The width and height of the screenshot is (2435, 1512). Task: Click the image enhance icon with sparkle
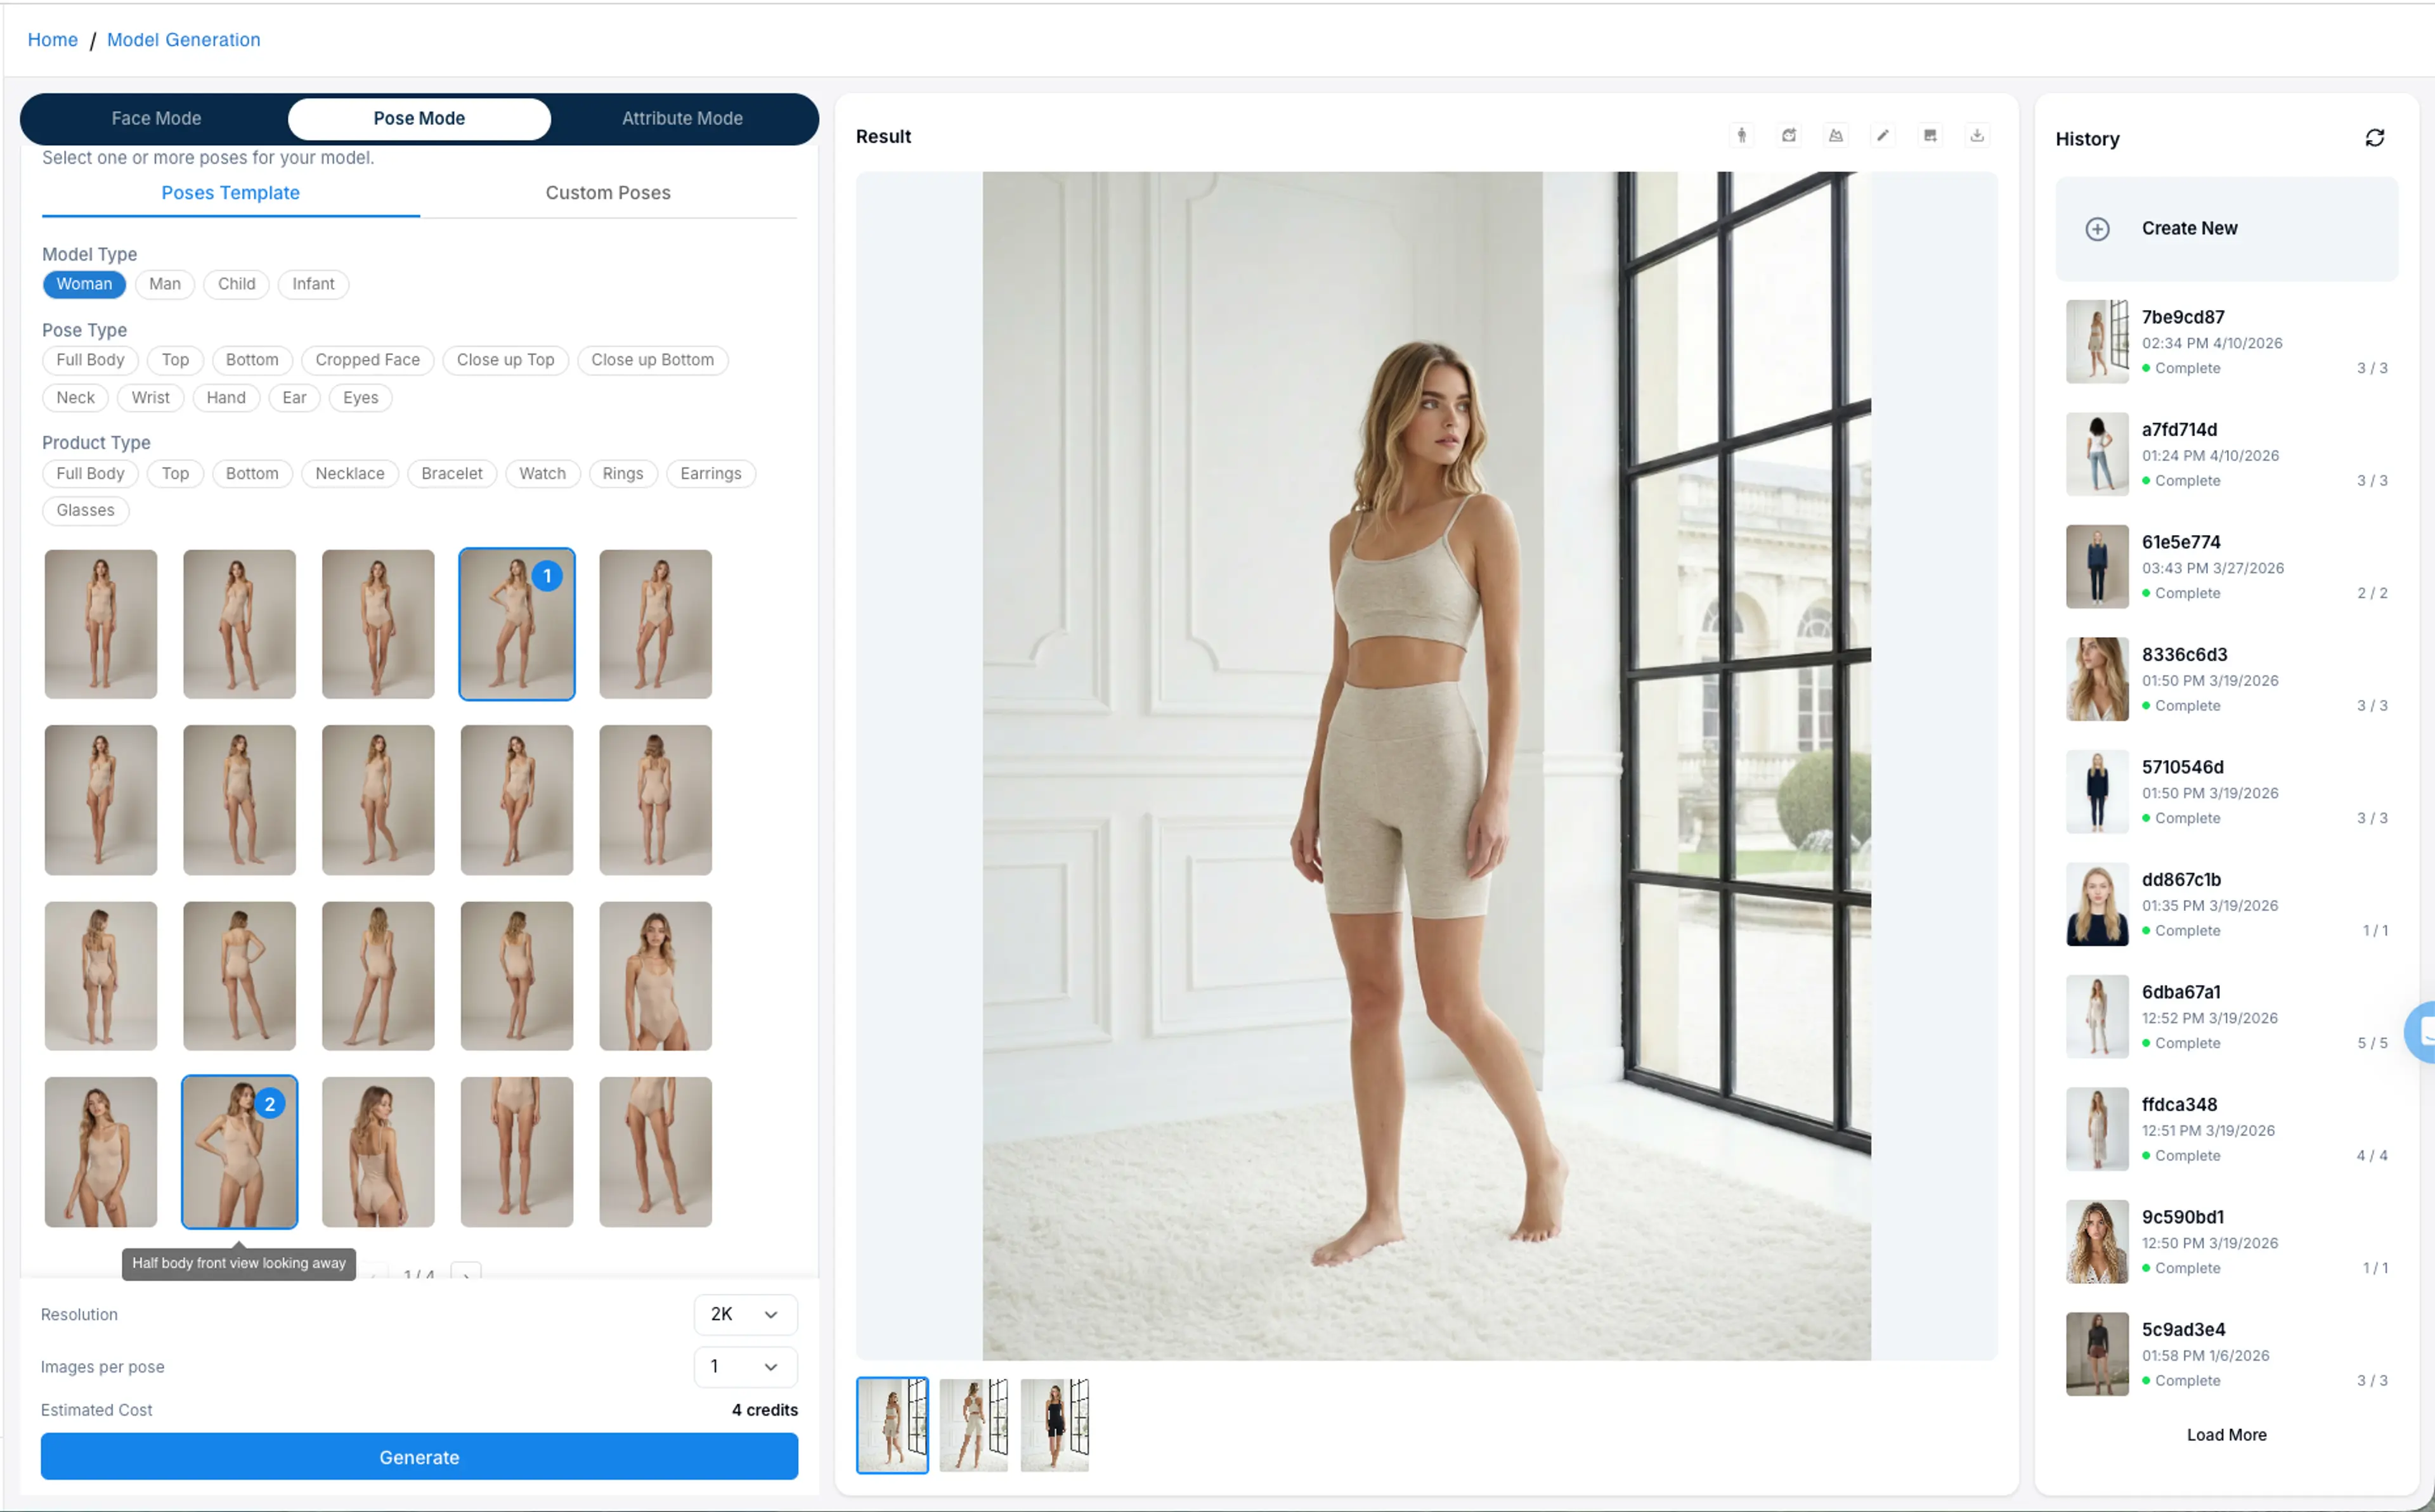1930,136
